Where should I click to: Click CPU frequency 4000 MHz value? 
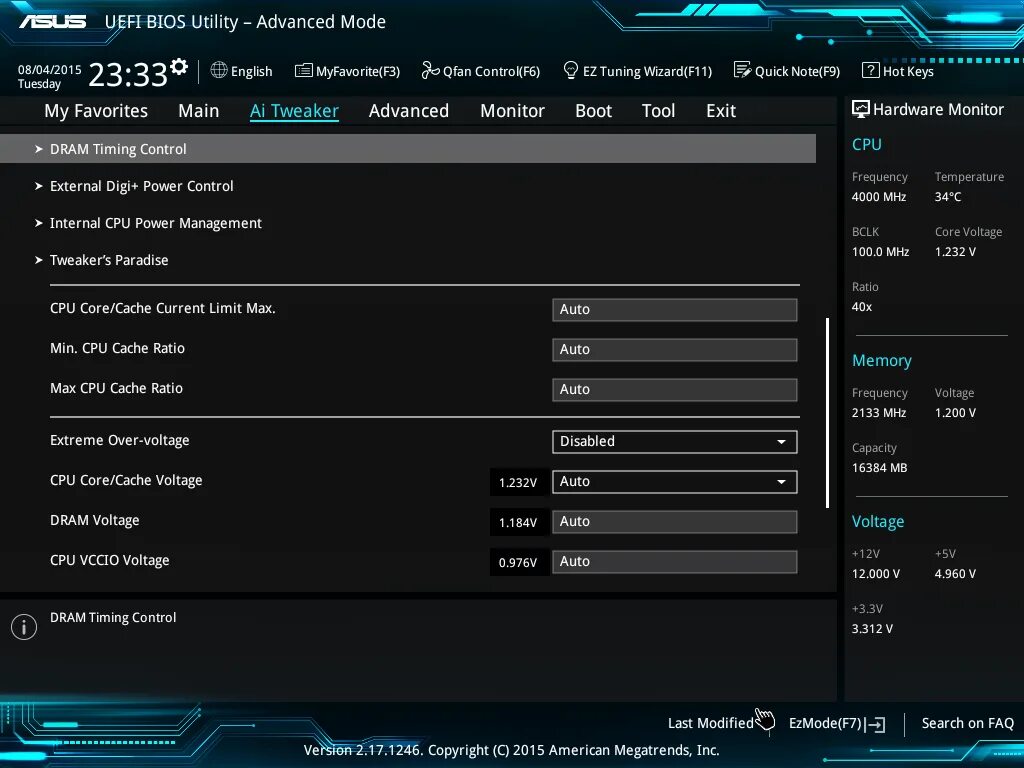pyautogui.click(x=879, y=197)
